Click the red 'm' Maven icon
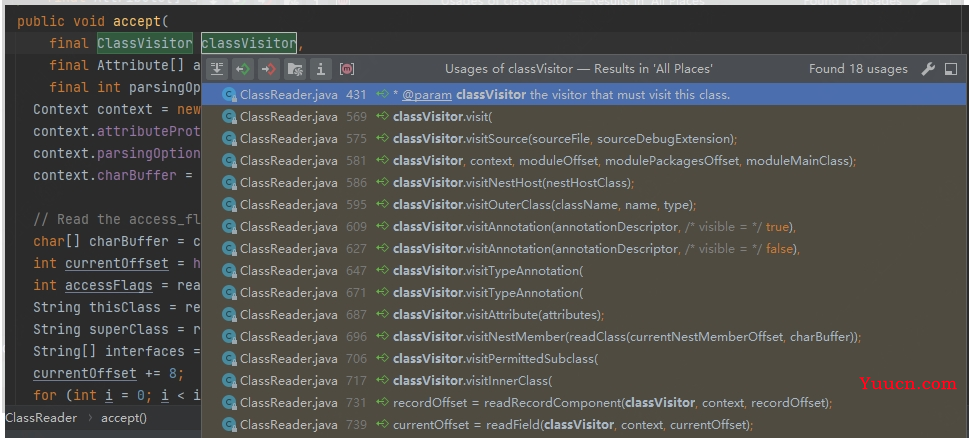 (347, 69)
